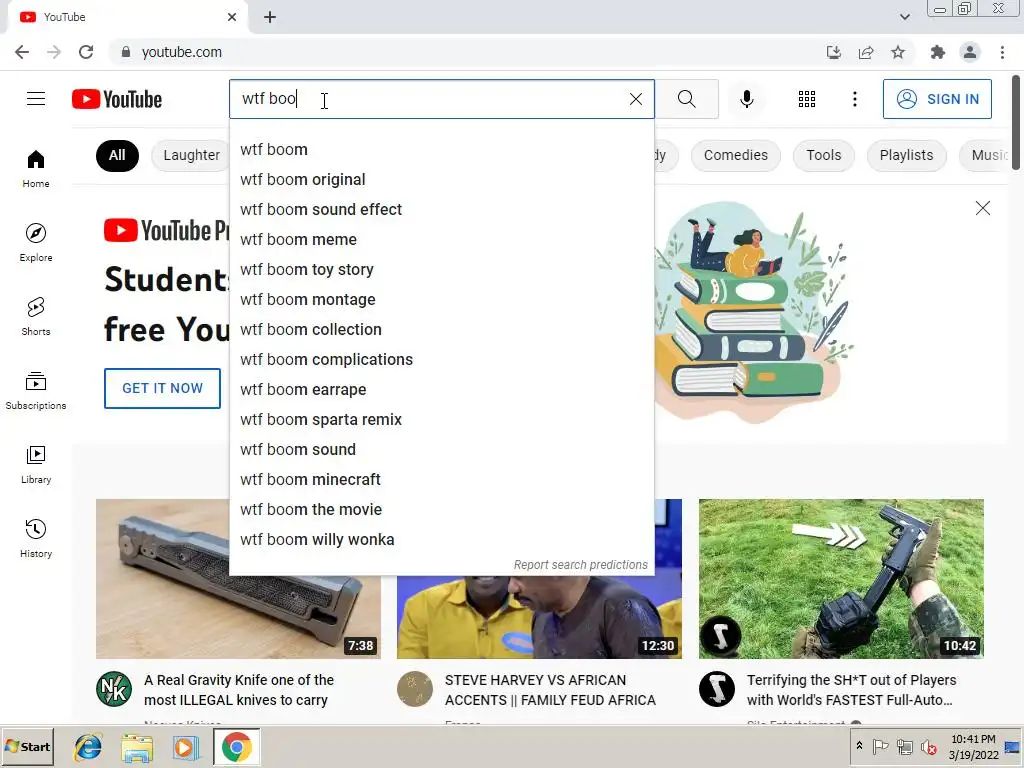This screenshot has width=1024, height=768.
Task: Click the channel avatar beside Terrifying video
Action: tap(716, 689)
